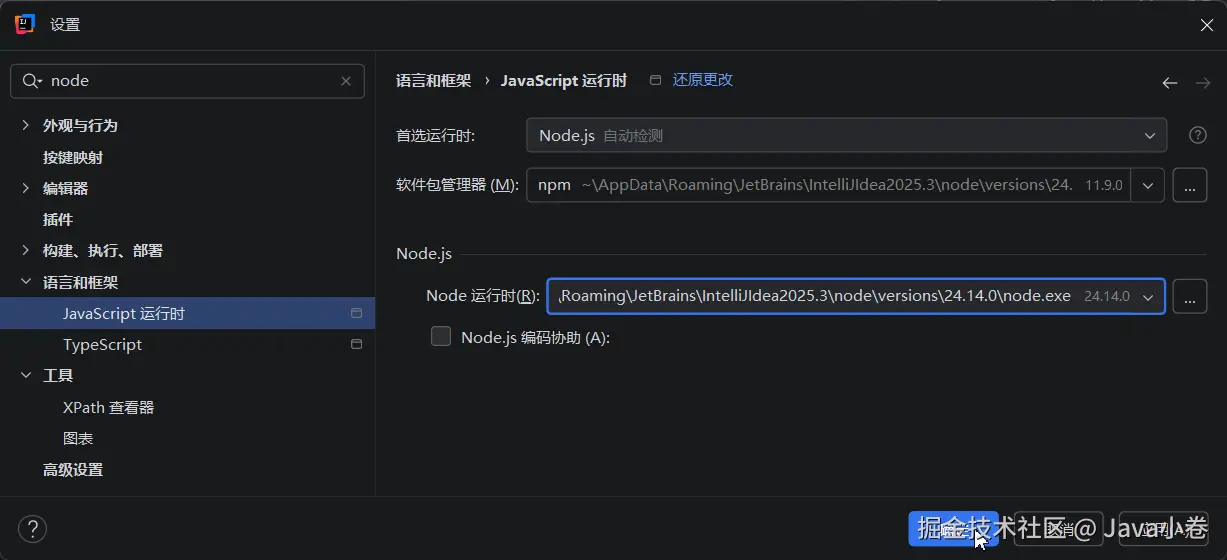Click project icon on JavaScript 运行时 row
Image resolution: width=1227 pixels, height=560 pixels.
pyautogui.click(x=356, y=313)
